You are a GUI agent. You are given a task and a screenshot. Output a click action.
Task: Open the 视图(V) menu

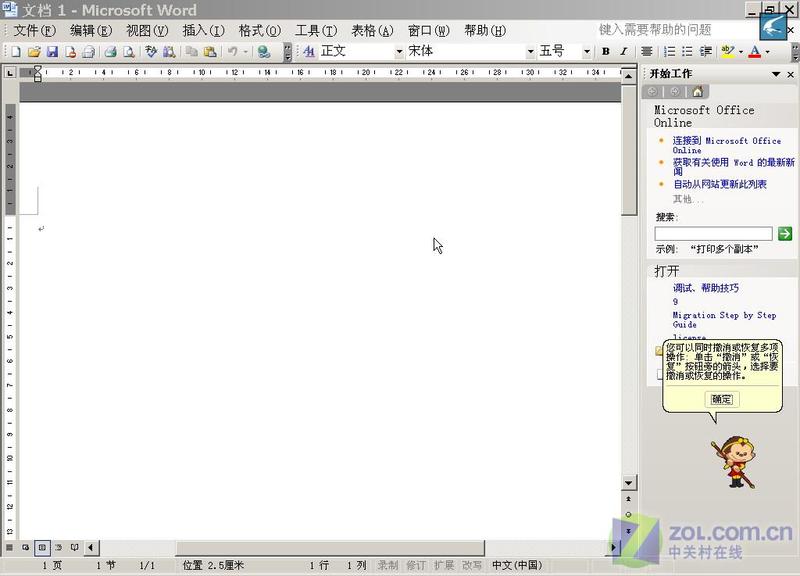[147, 31]
